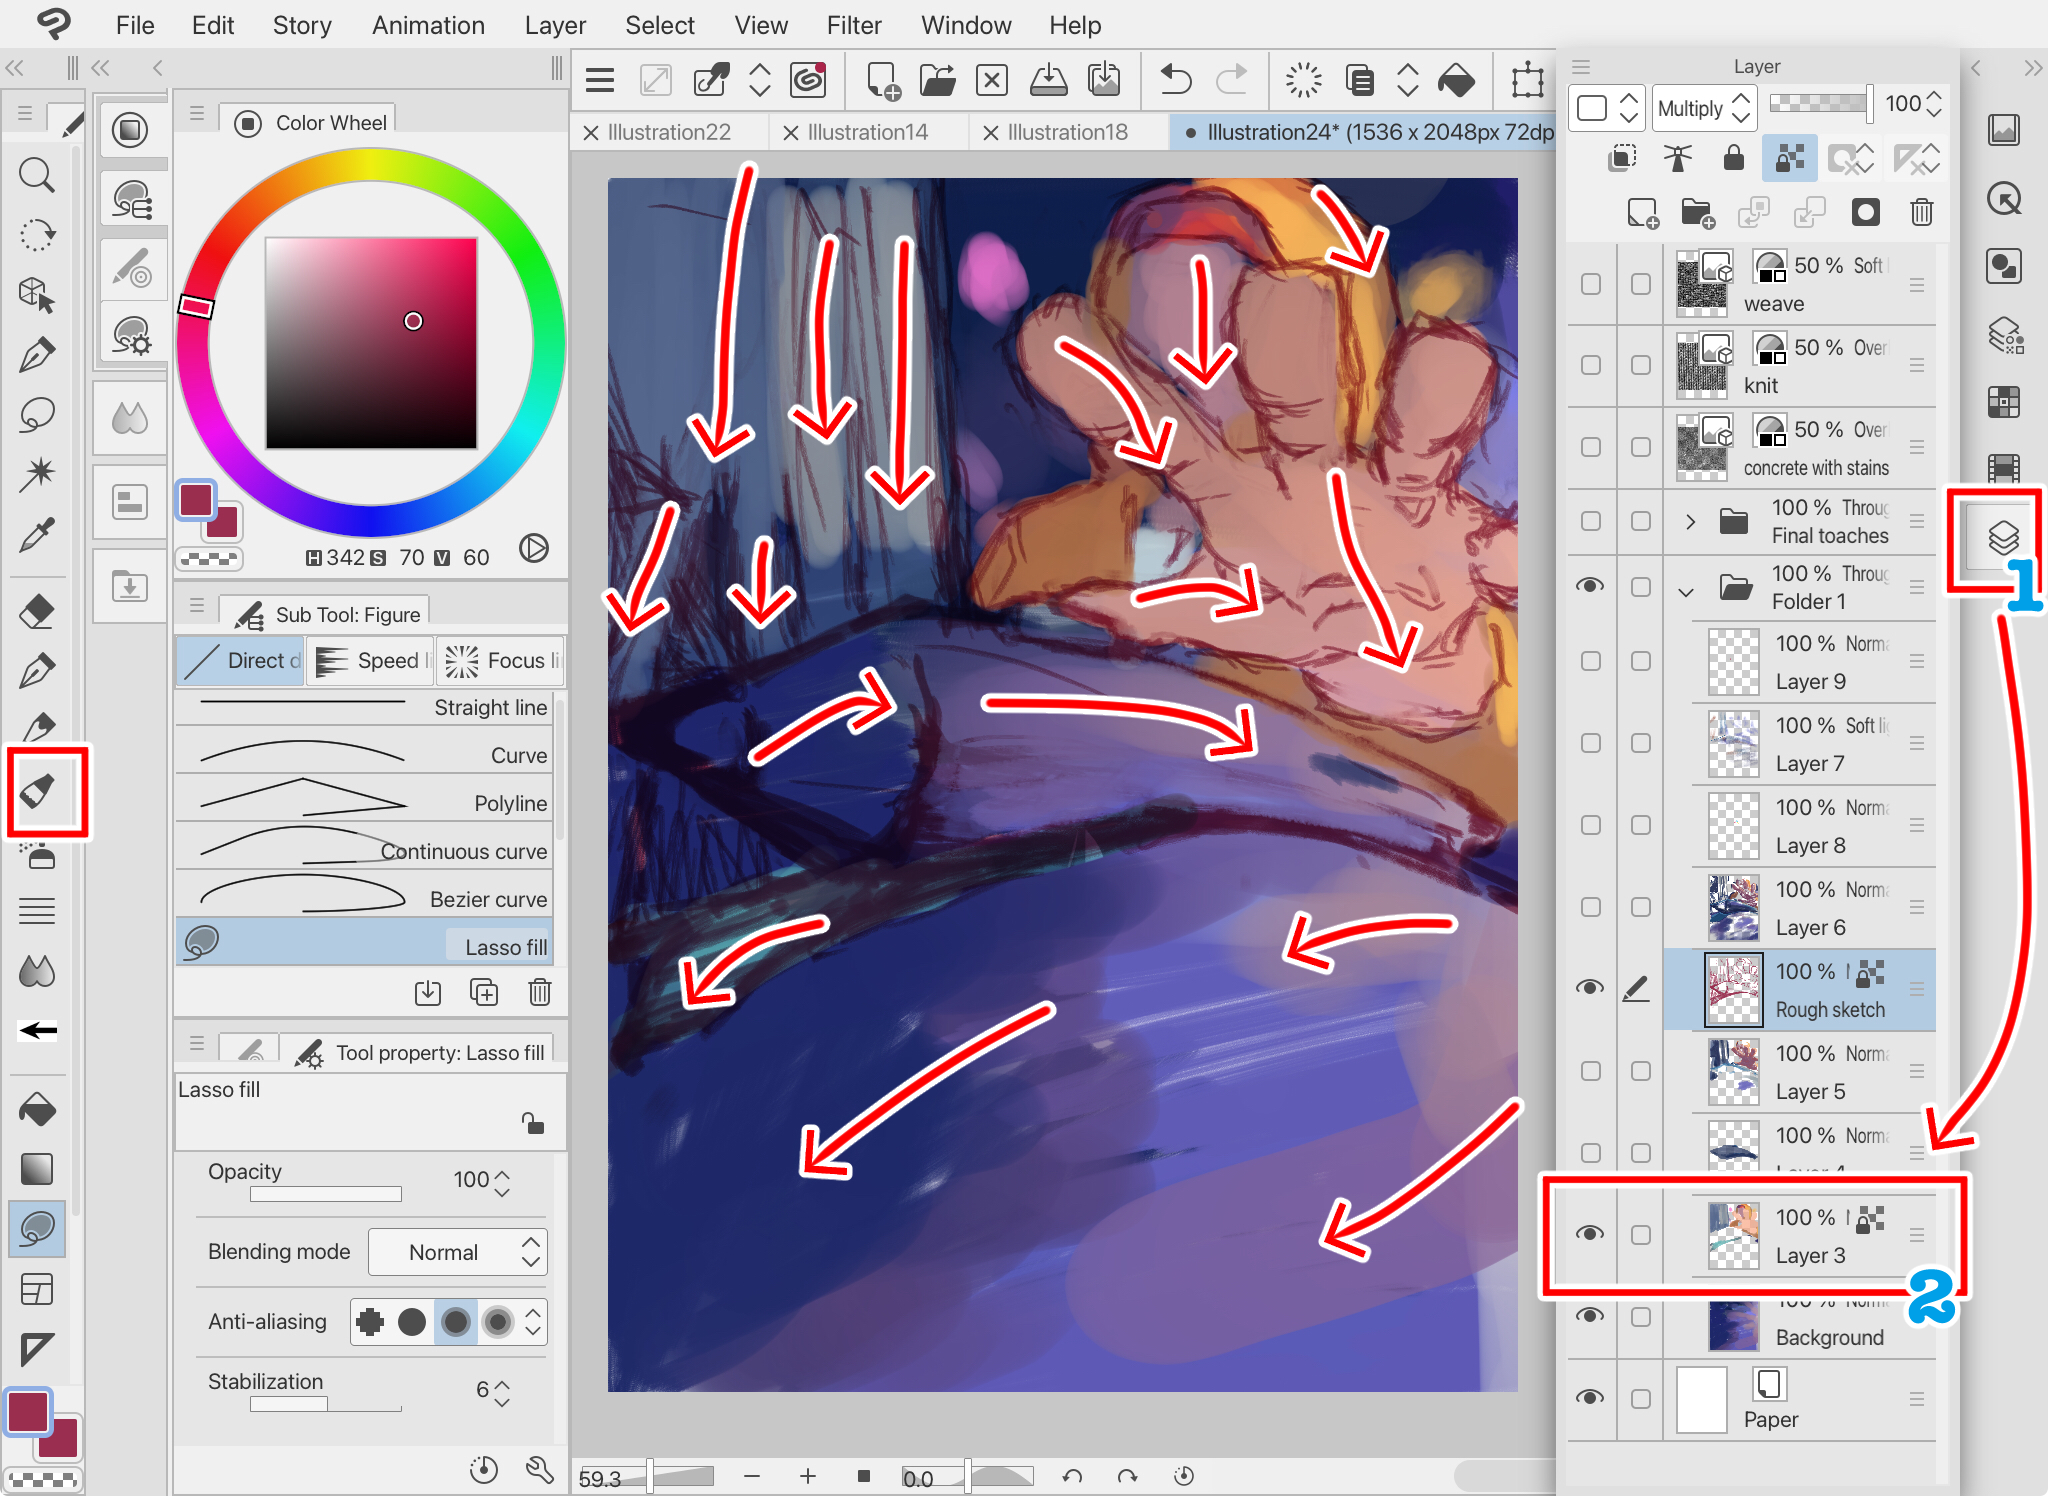Adjust the layer opacity 100 stepper
The width and height of the screenshot is (2048, 1496).
(x=1934, y=104)
